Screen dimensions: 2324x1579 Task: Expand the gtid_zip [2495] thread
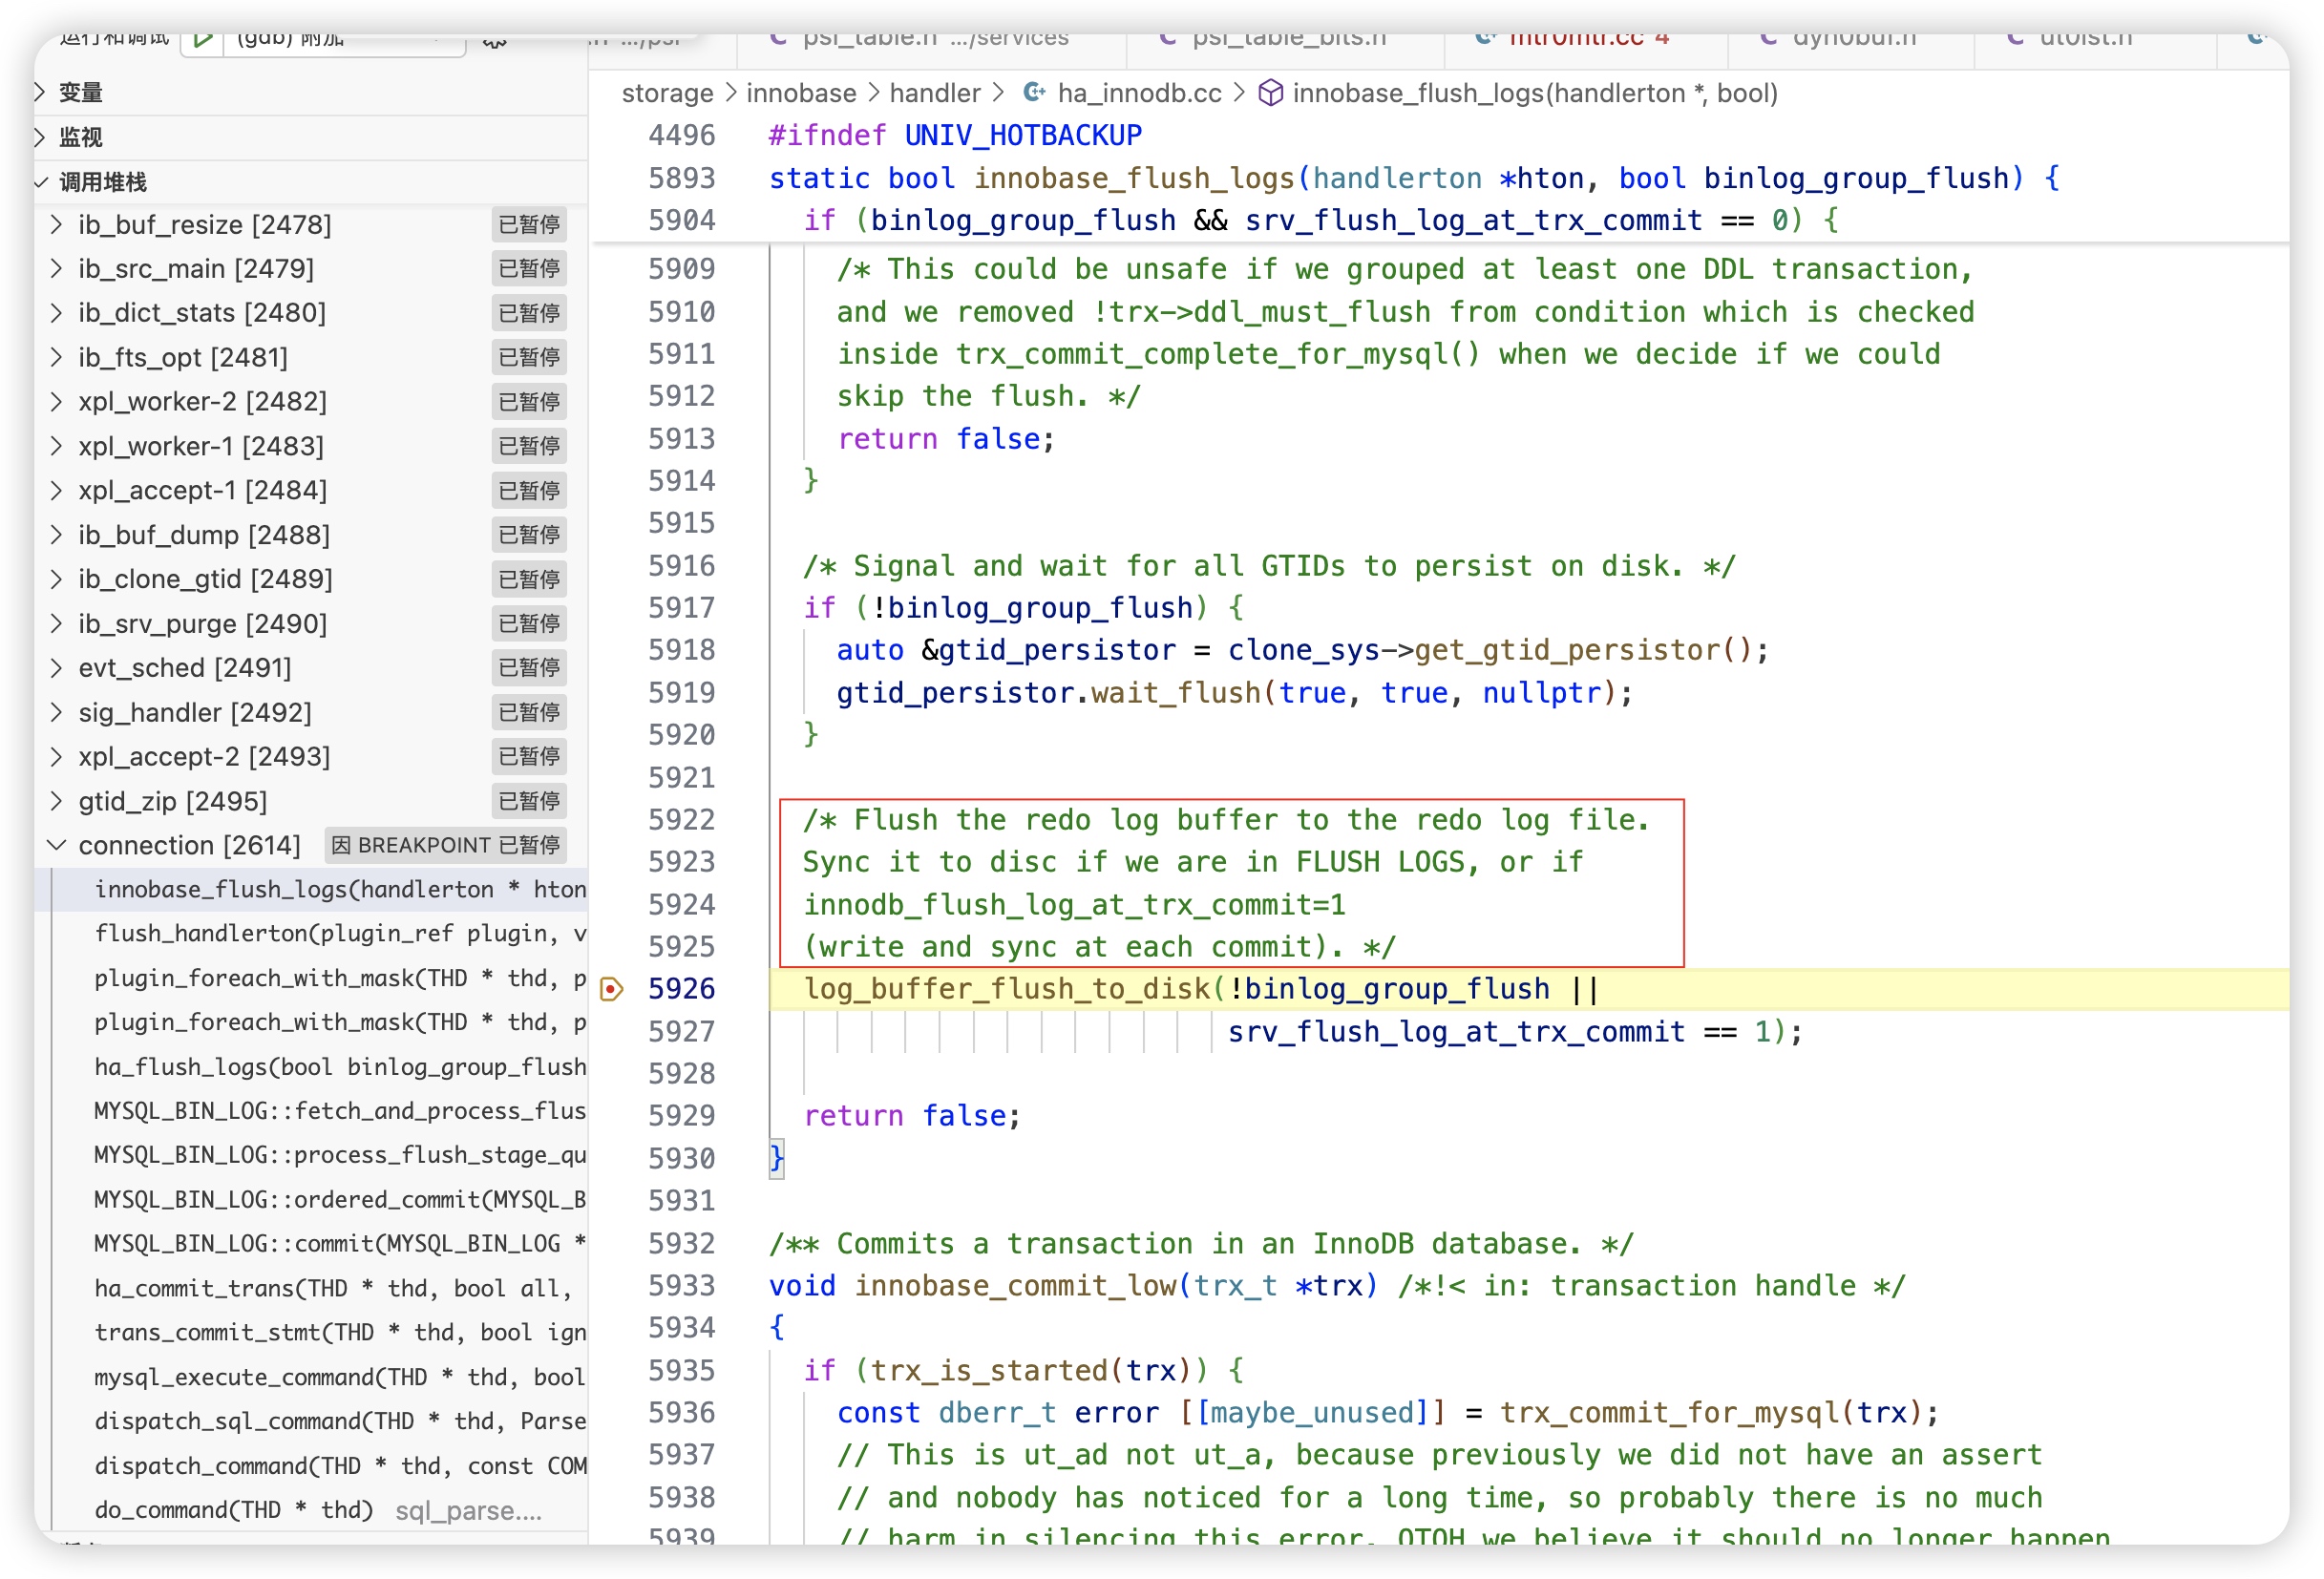[x=57, y=801]
